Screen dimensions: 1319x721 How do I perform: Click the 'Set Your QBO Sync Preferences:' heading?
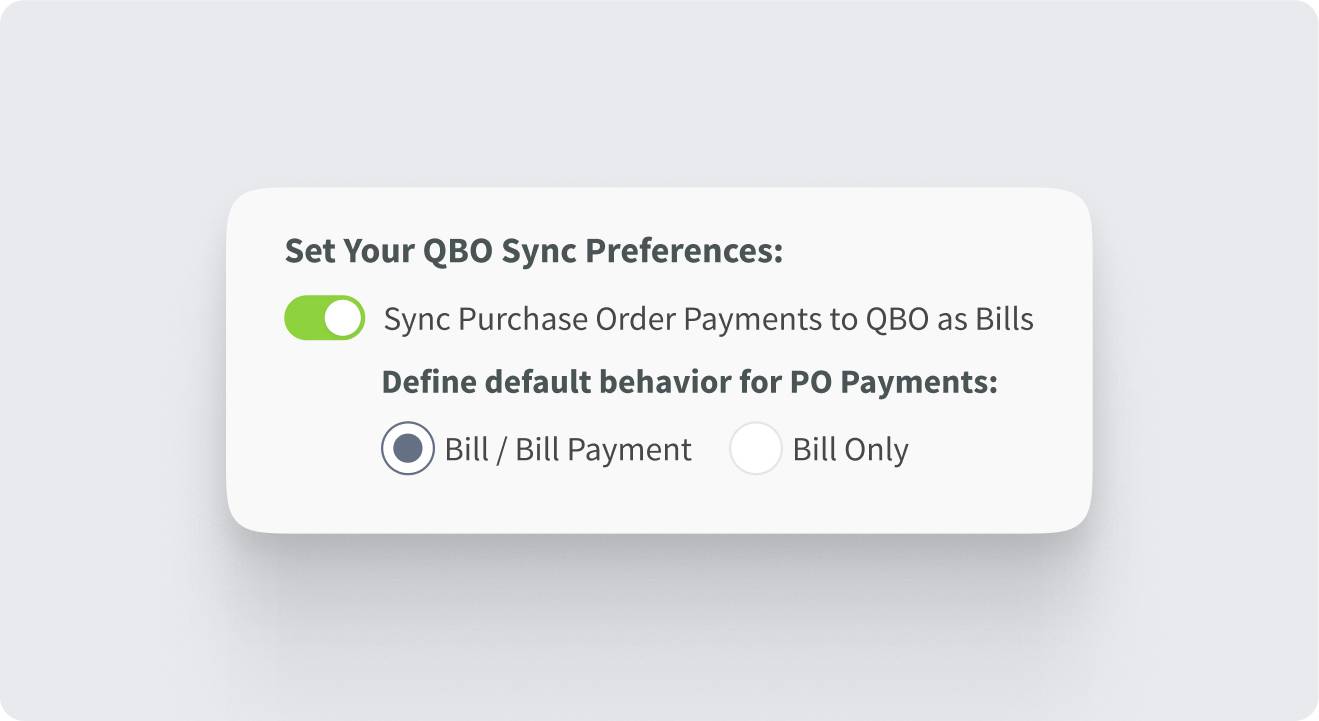coord(533,251)
